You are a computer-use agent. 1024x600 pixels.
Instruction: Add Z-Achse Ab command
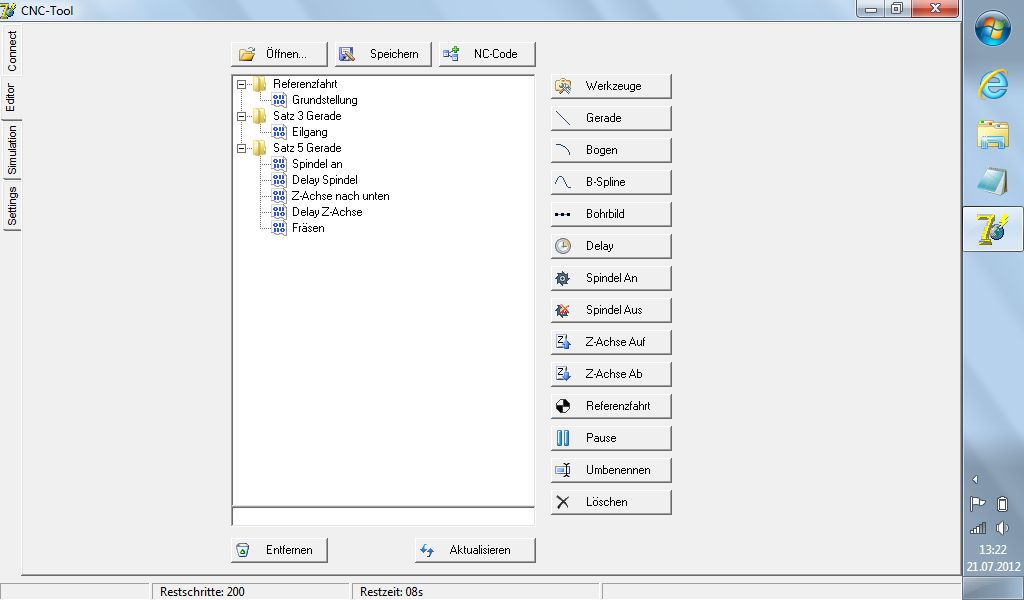[x=610, y=374]
